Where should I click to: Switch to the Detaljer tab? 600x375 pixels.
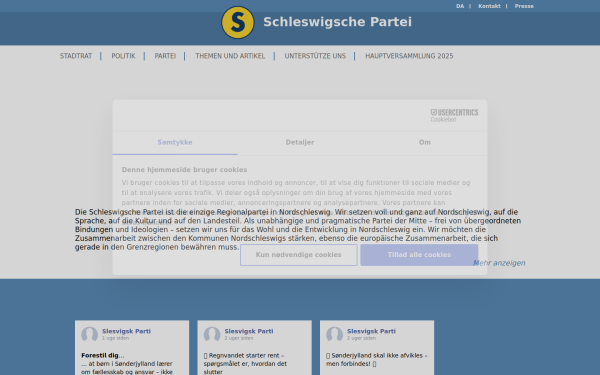[300, 142]
